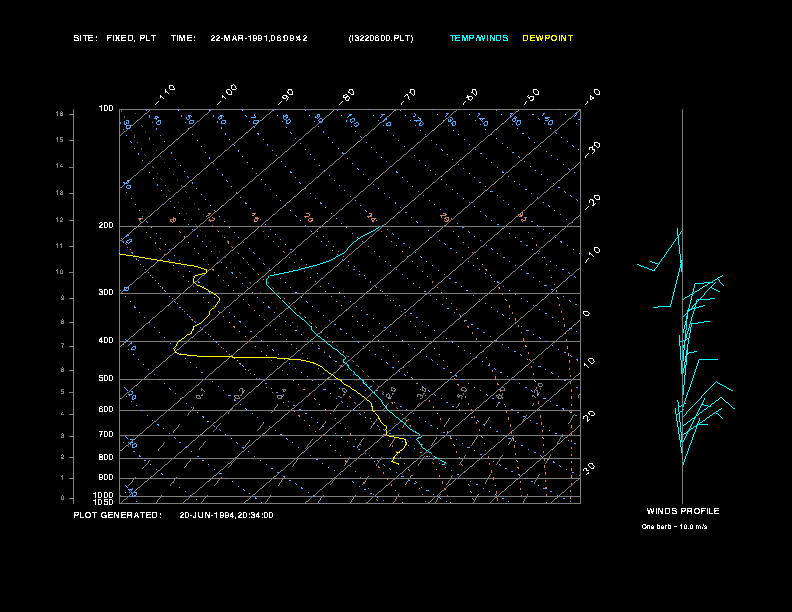Click the -90 isotherm label

[286, 97]
